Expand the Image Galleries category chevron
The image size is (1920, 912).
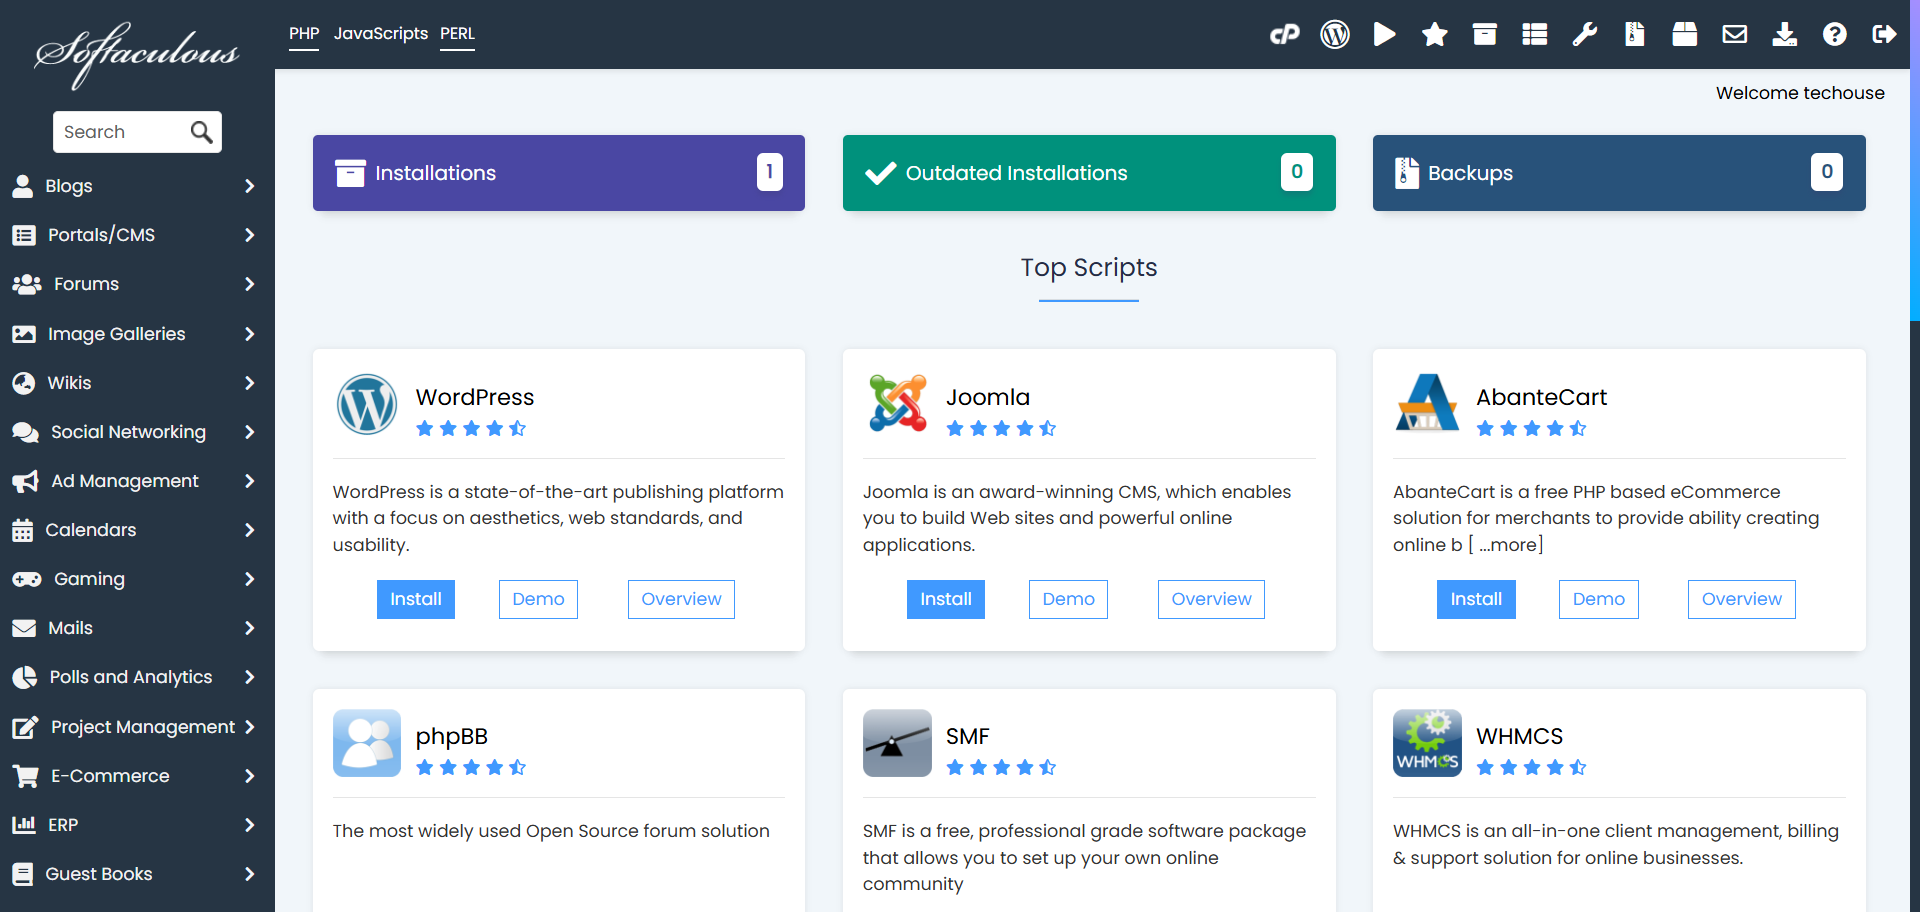[x=250, y=334]
